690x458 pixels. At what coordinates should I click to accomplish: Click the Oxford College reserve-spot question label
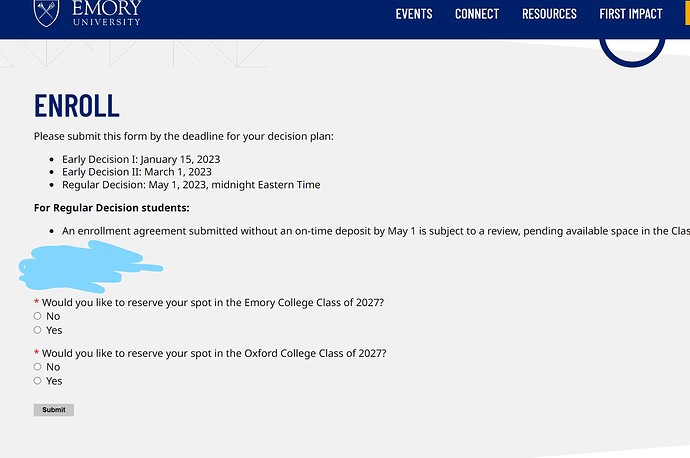[213, 353]
